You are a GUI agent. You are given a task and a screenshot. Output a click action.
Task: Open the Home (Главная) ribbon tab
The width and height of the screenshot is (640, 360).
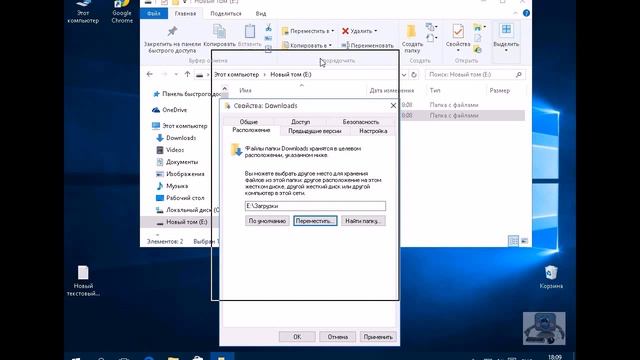(x=185, y=13)
